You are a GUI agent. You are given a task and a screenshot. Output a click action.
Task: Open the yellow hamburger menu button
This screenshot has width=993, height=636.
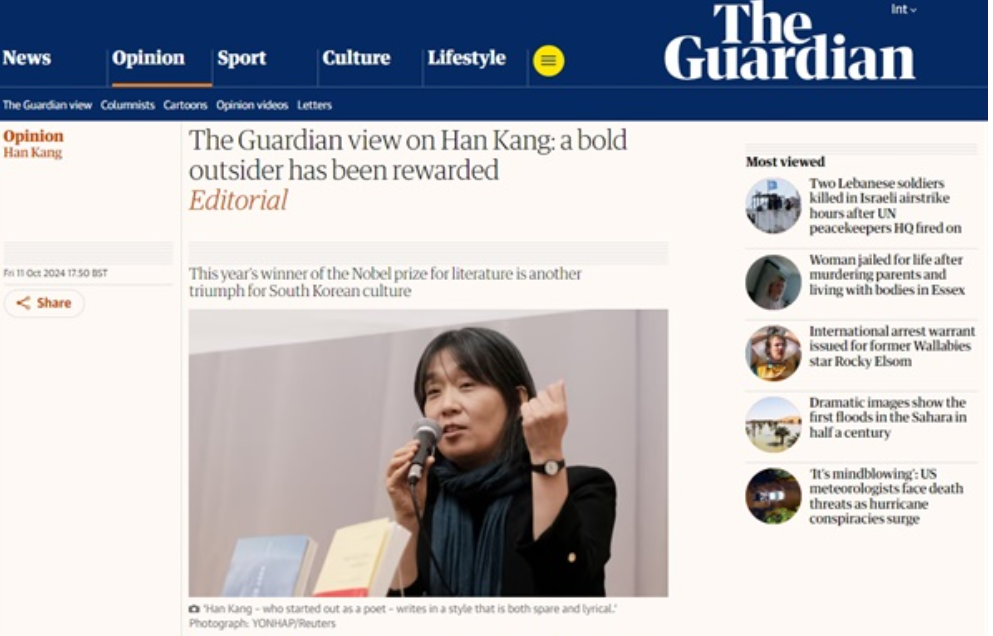pyautogui.click(x=548, y=61)
